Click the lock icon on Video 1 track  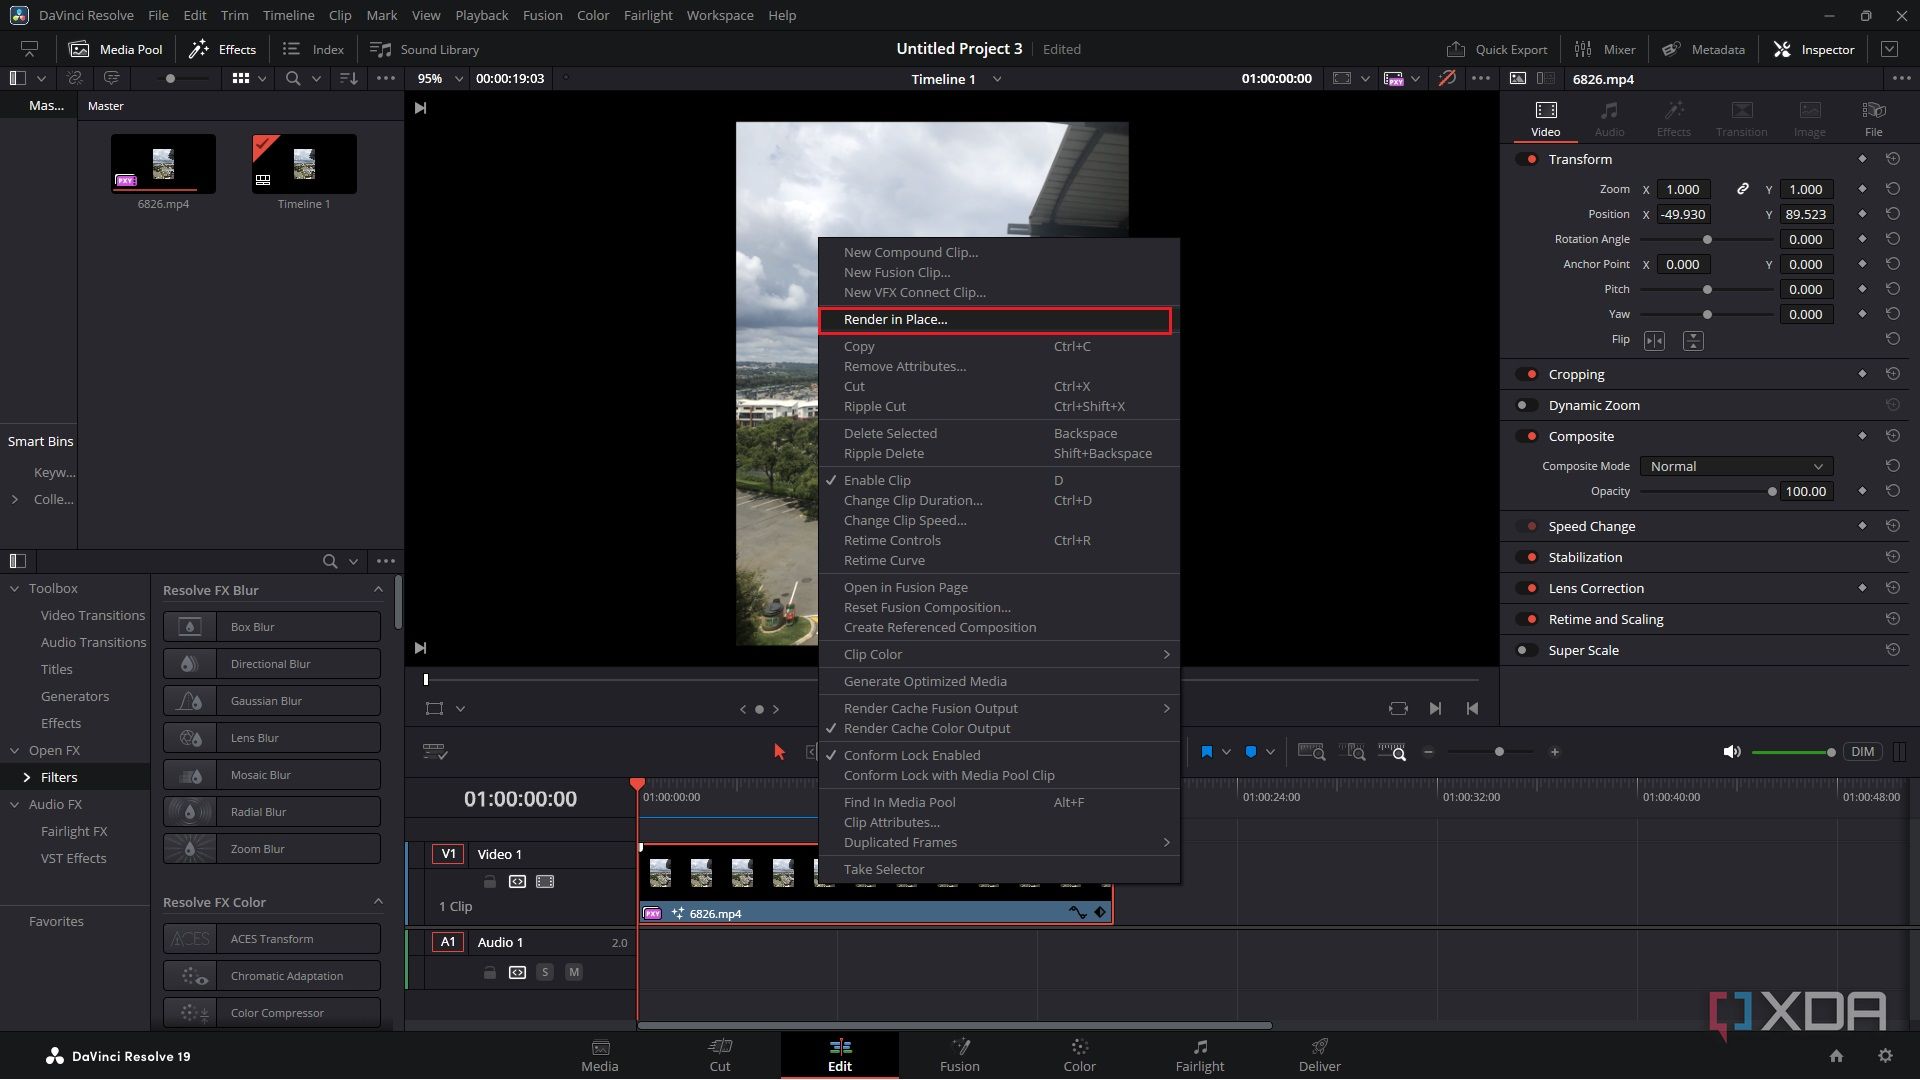tap(489, 882)
